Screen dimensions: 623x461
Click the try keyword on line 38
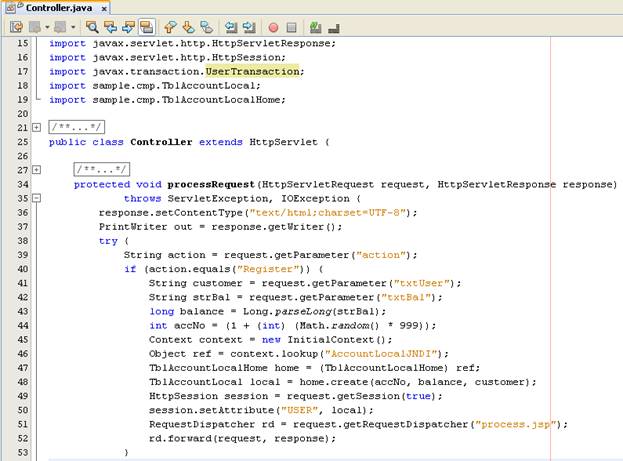click(108, 241)
